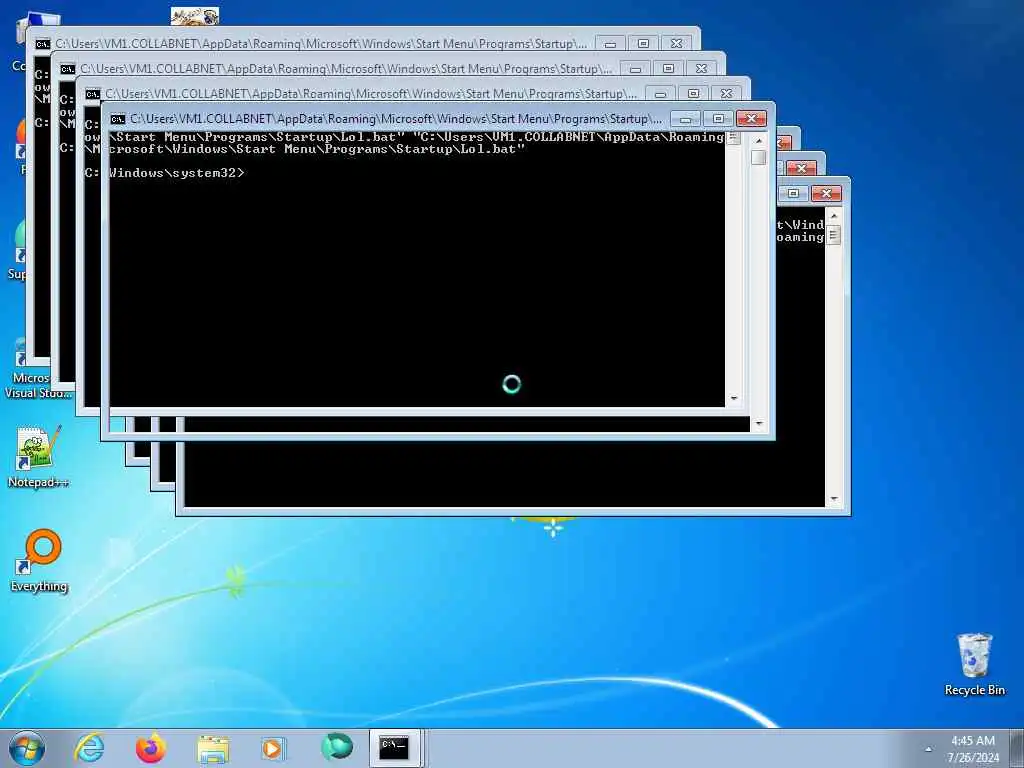Open Firefox from the taskbar
Viewport: 1024px width, 768px height.
click(151, 748)
